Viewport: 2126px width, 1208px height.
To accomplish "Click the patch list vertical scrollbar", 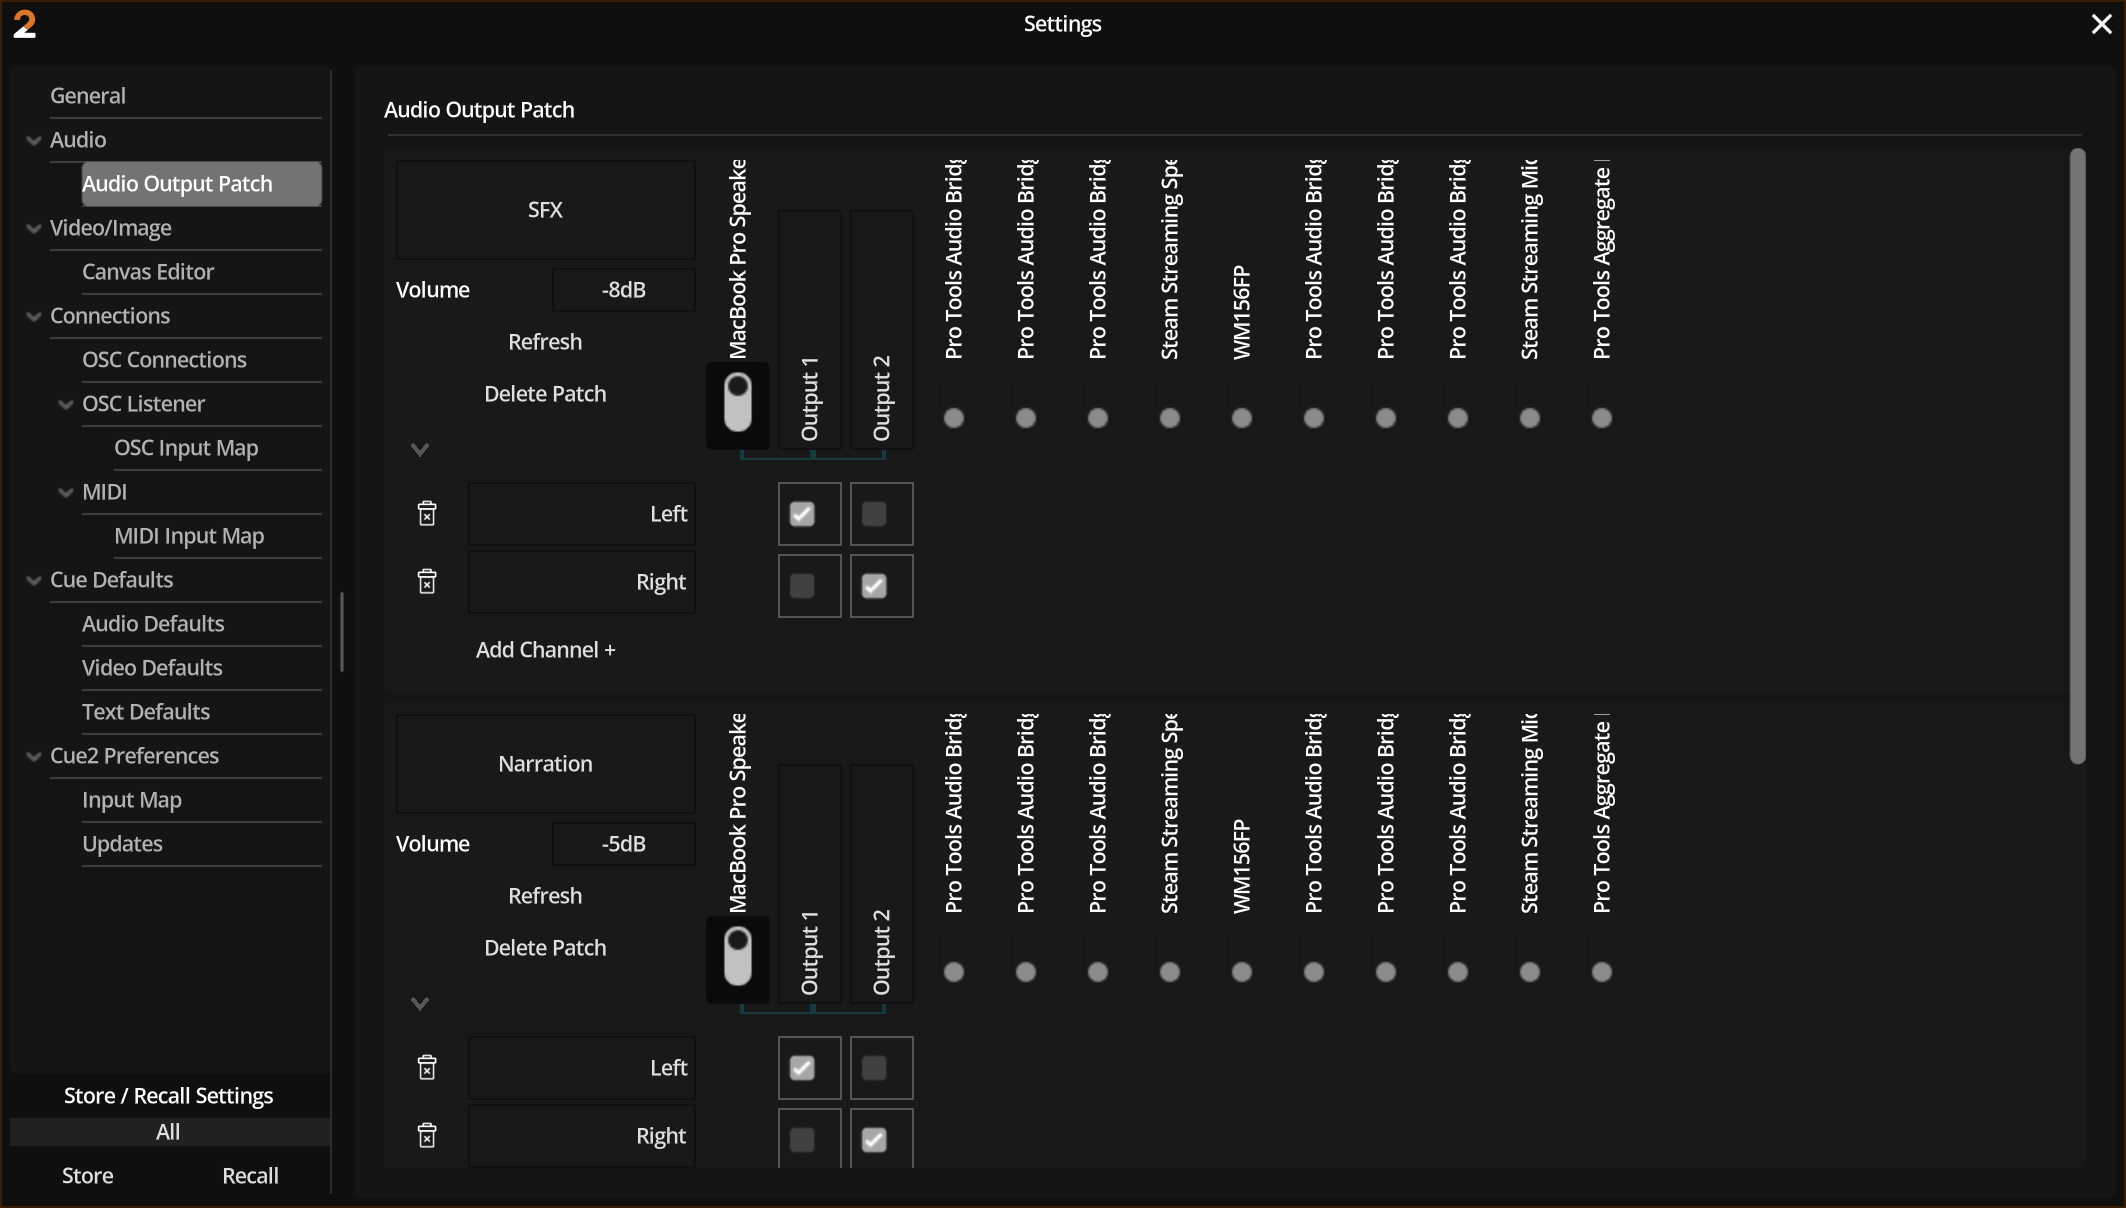I will coord(2077,456).
